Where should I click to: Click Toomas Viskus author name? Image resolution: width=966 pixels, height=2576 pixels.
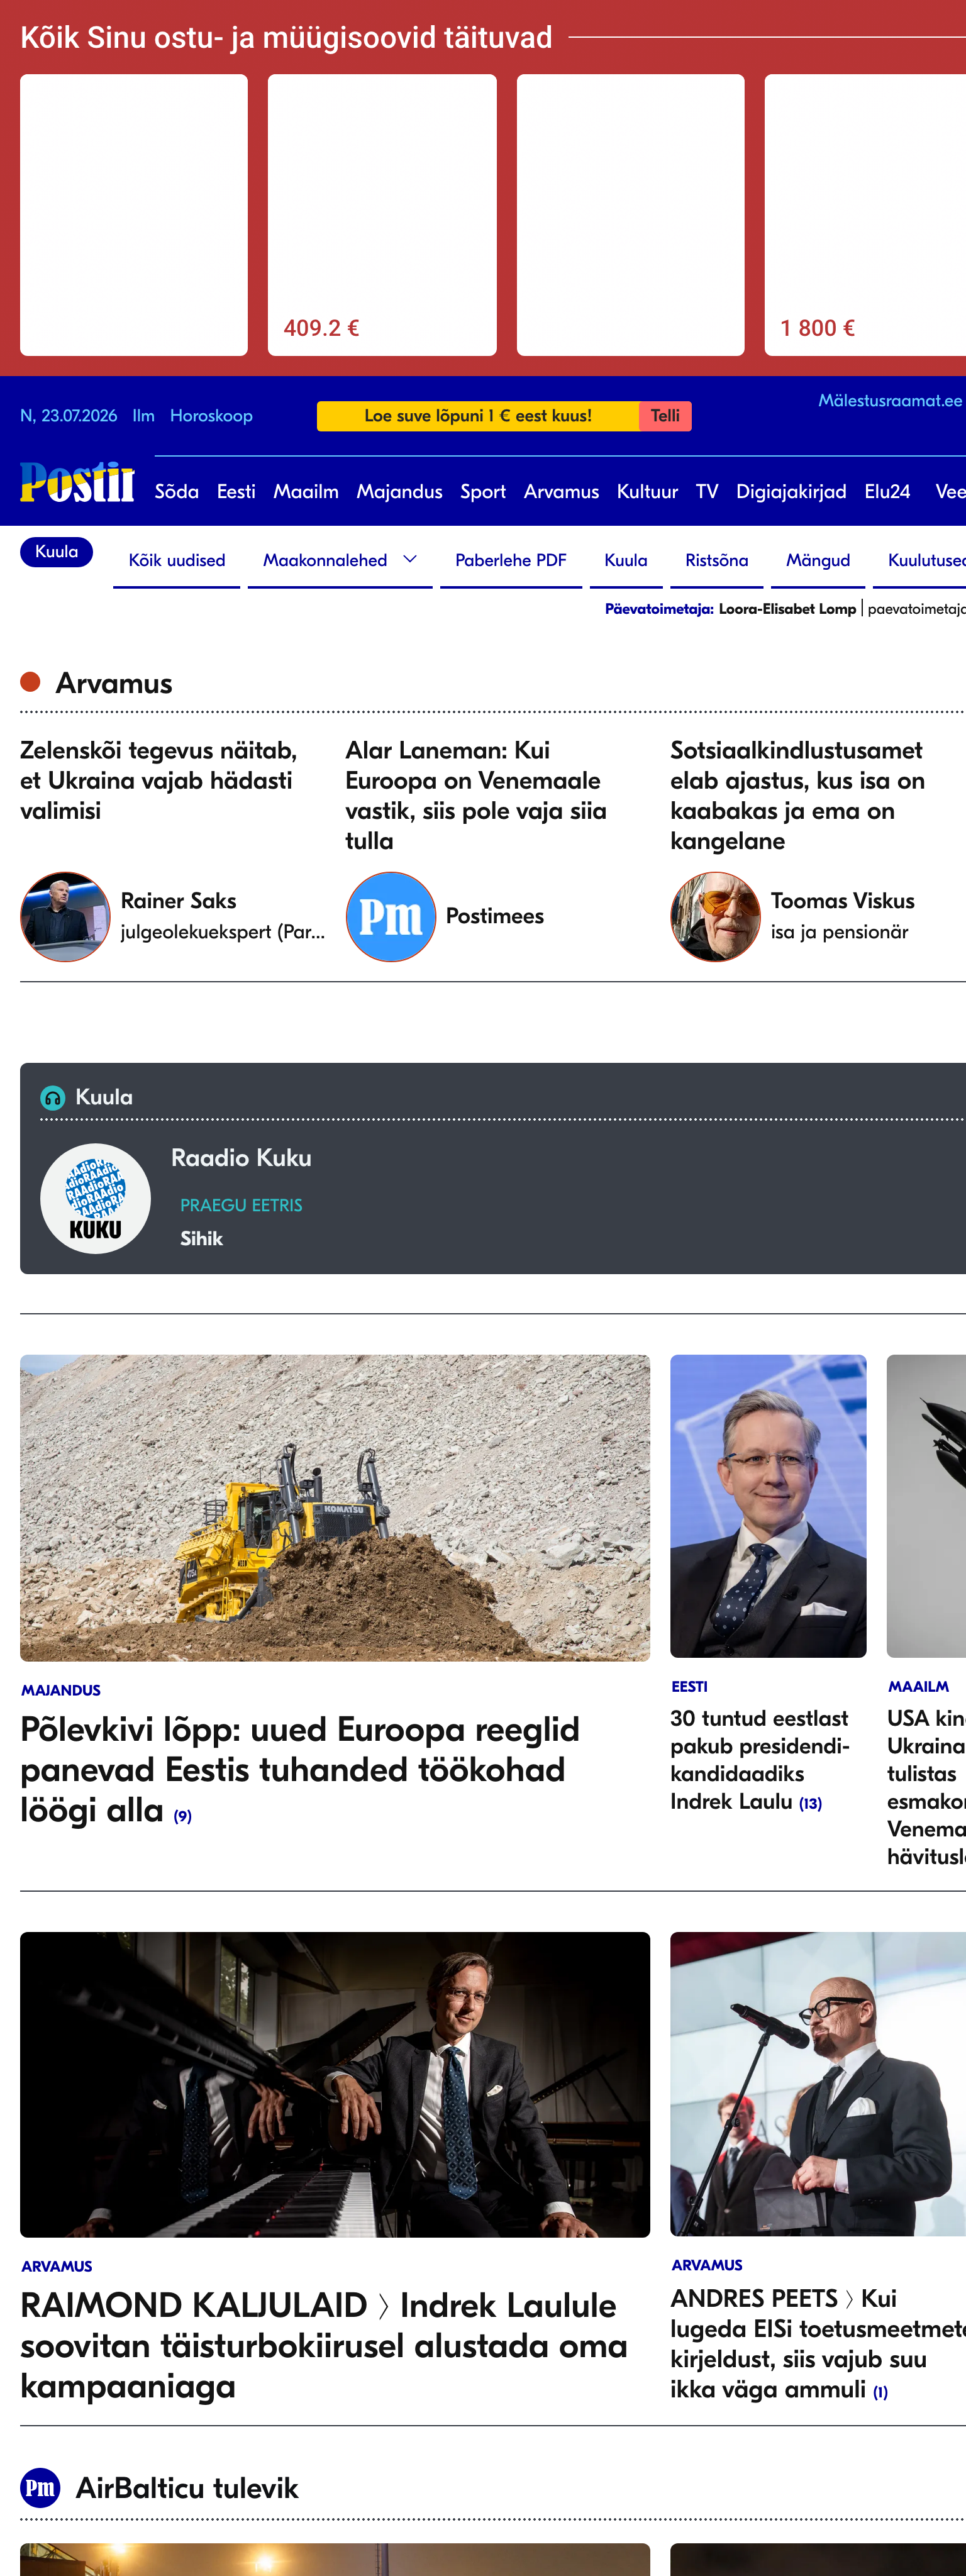[x=843, y=900]
